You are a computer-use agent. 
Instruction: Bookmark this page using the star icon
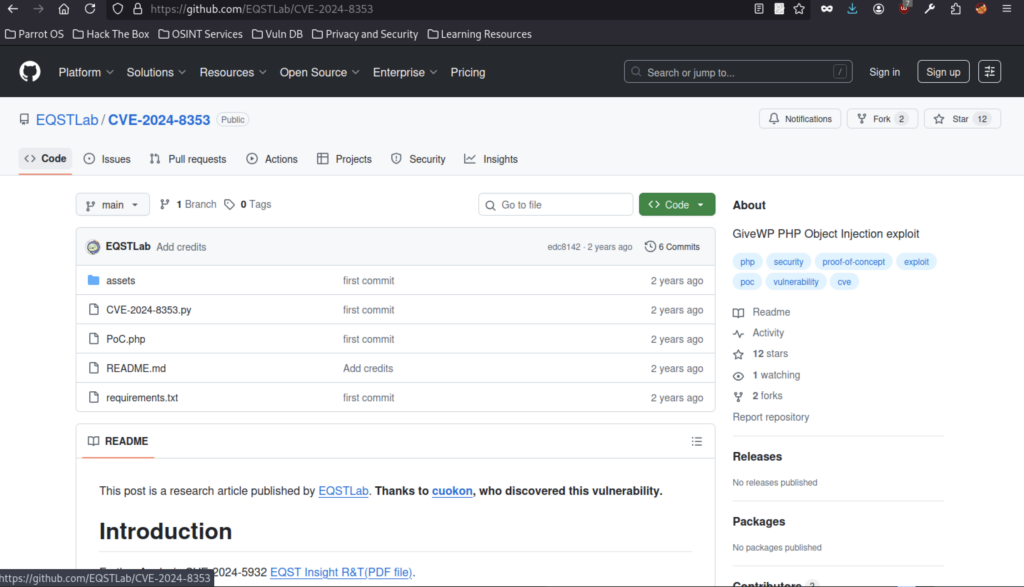pos(799,9)
